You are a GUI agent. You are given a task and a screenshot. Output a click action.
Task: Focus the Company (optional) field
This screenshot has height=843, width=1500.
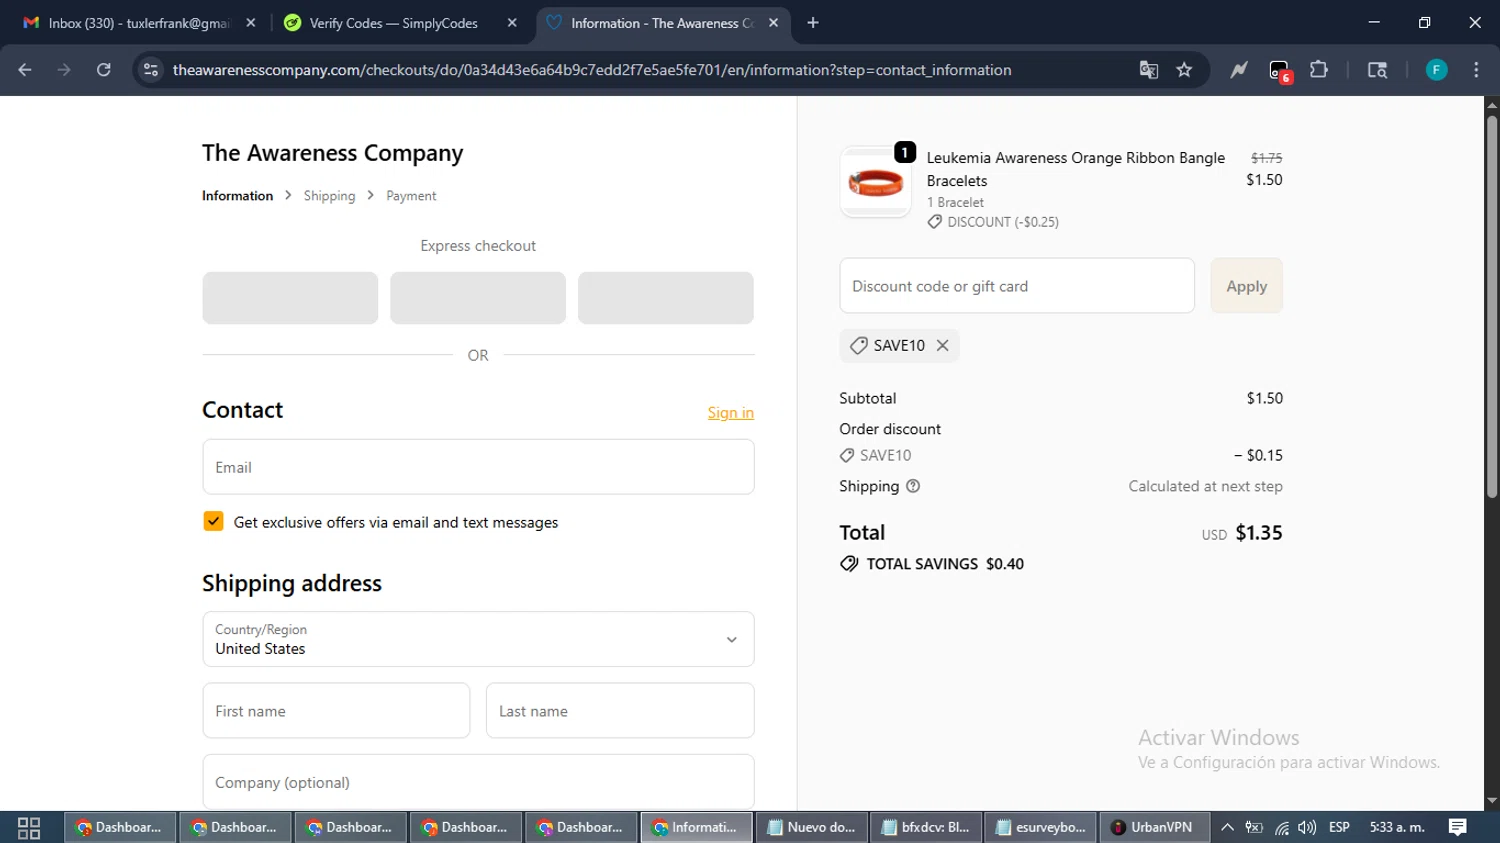tap(478, 782)
